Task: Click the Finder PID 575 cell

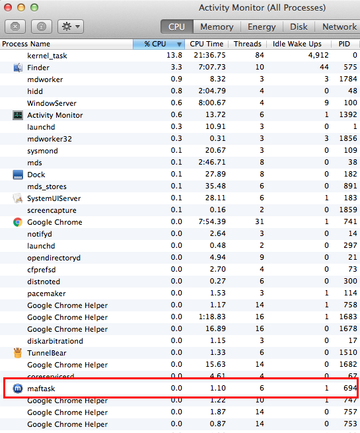Action: [350, 67]
